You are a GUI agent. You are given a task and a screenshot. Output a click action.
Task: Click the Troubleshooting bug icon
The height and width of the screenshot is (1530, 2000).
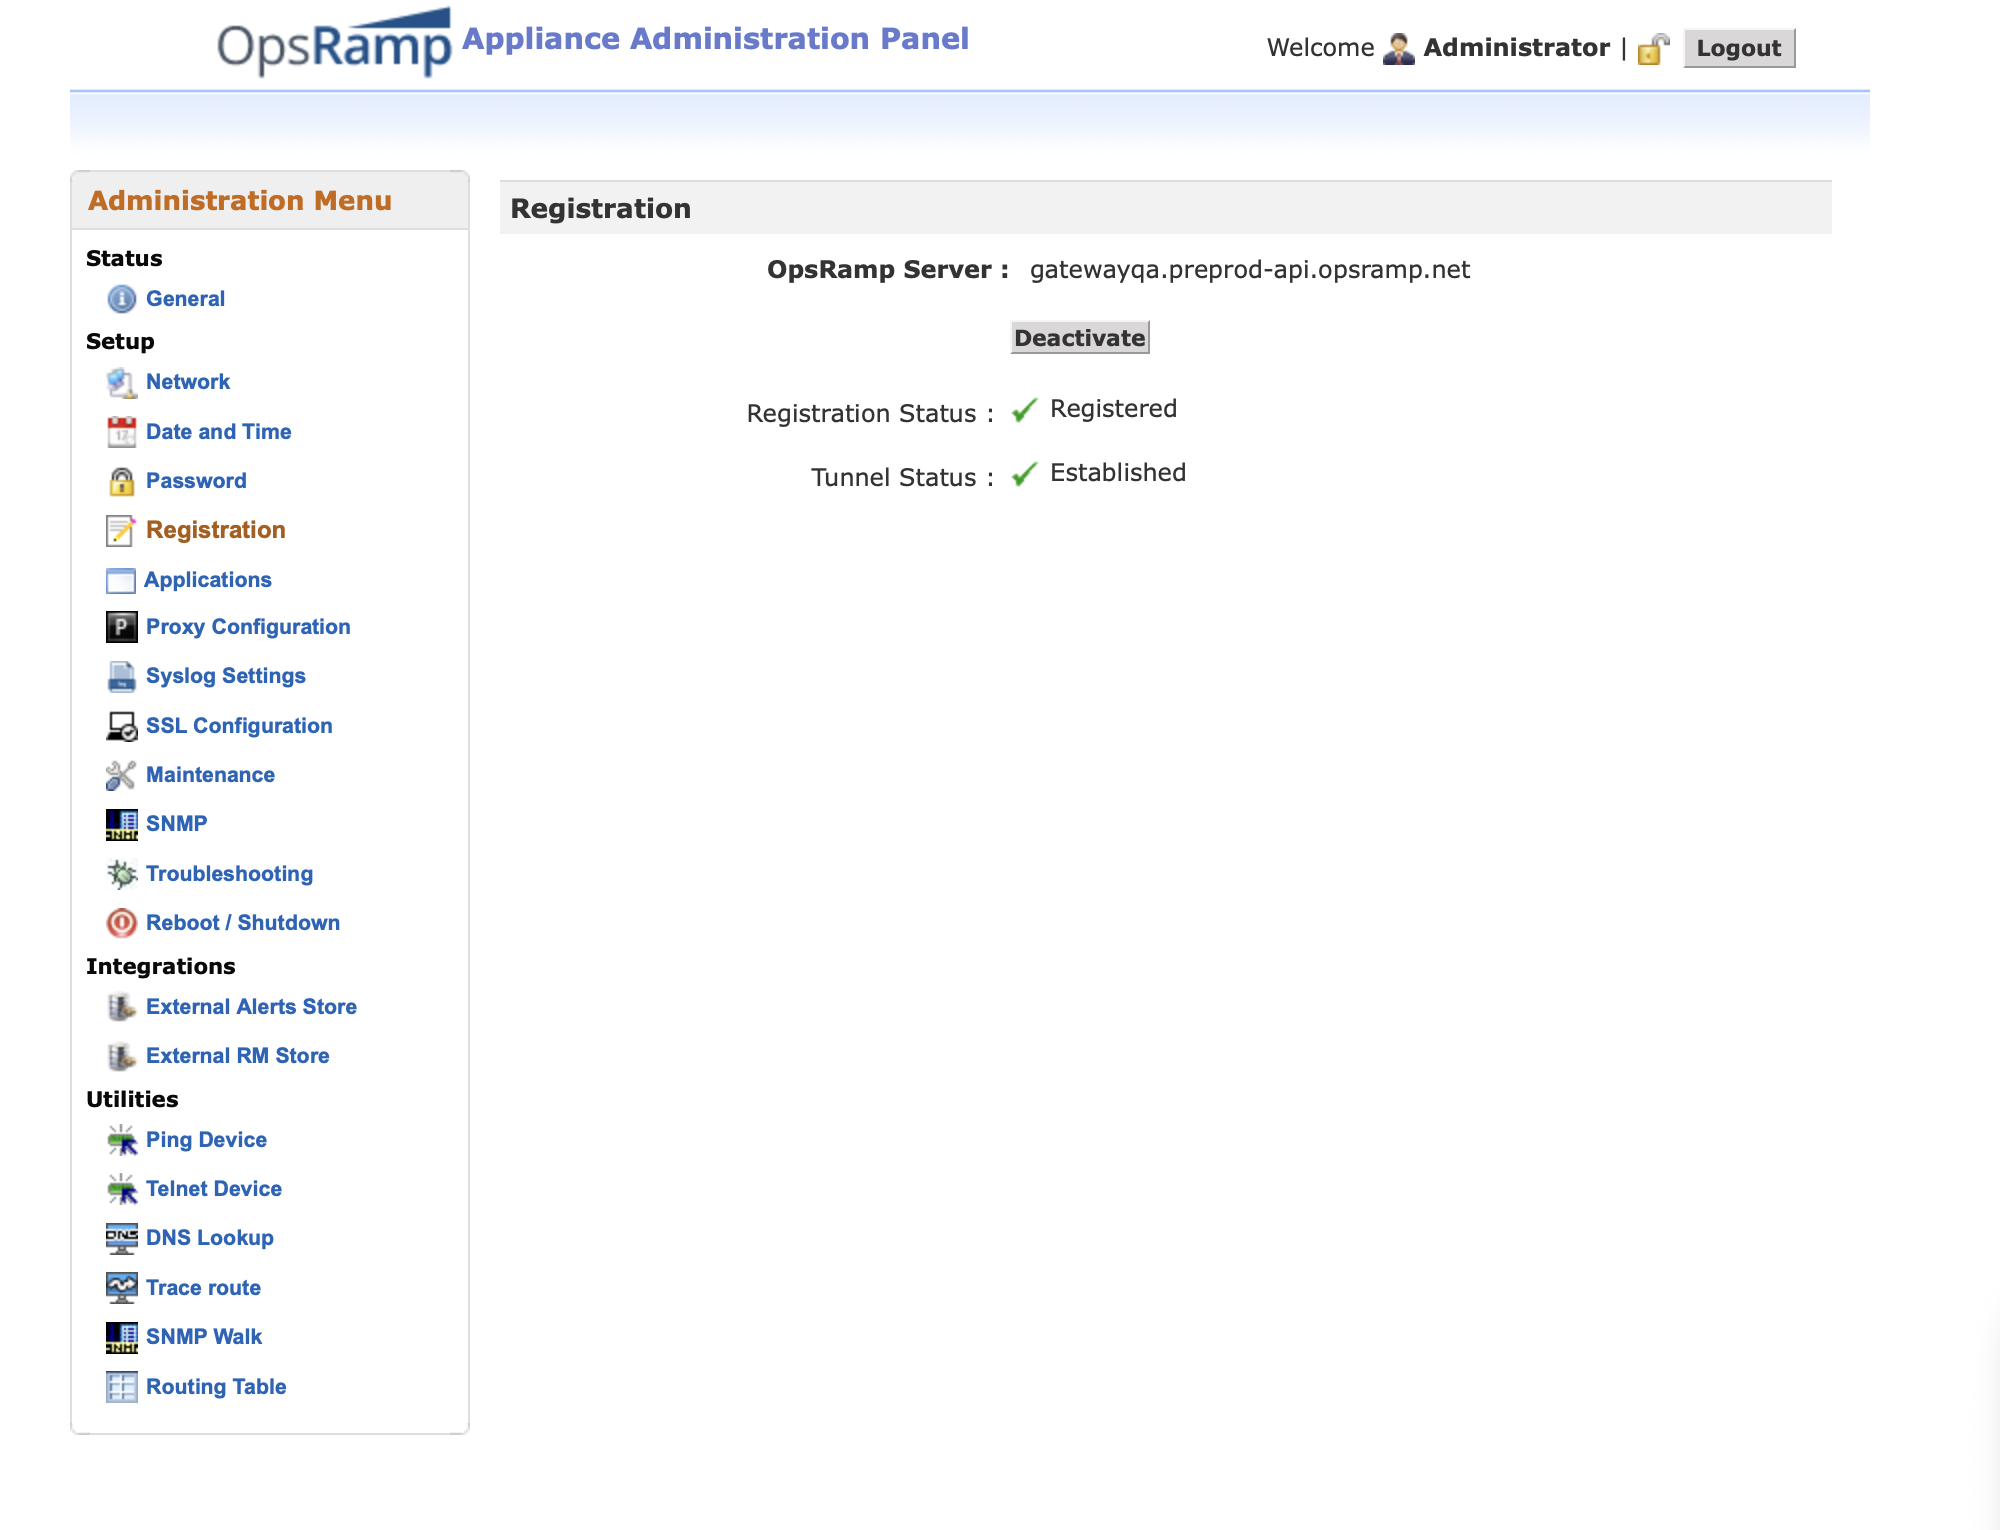point(121,874)
